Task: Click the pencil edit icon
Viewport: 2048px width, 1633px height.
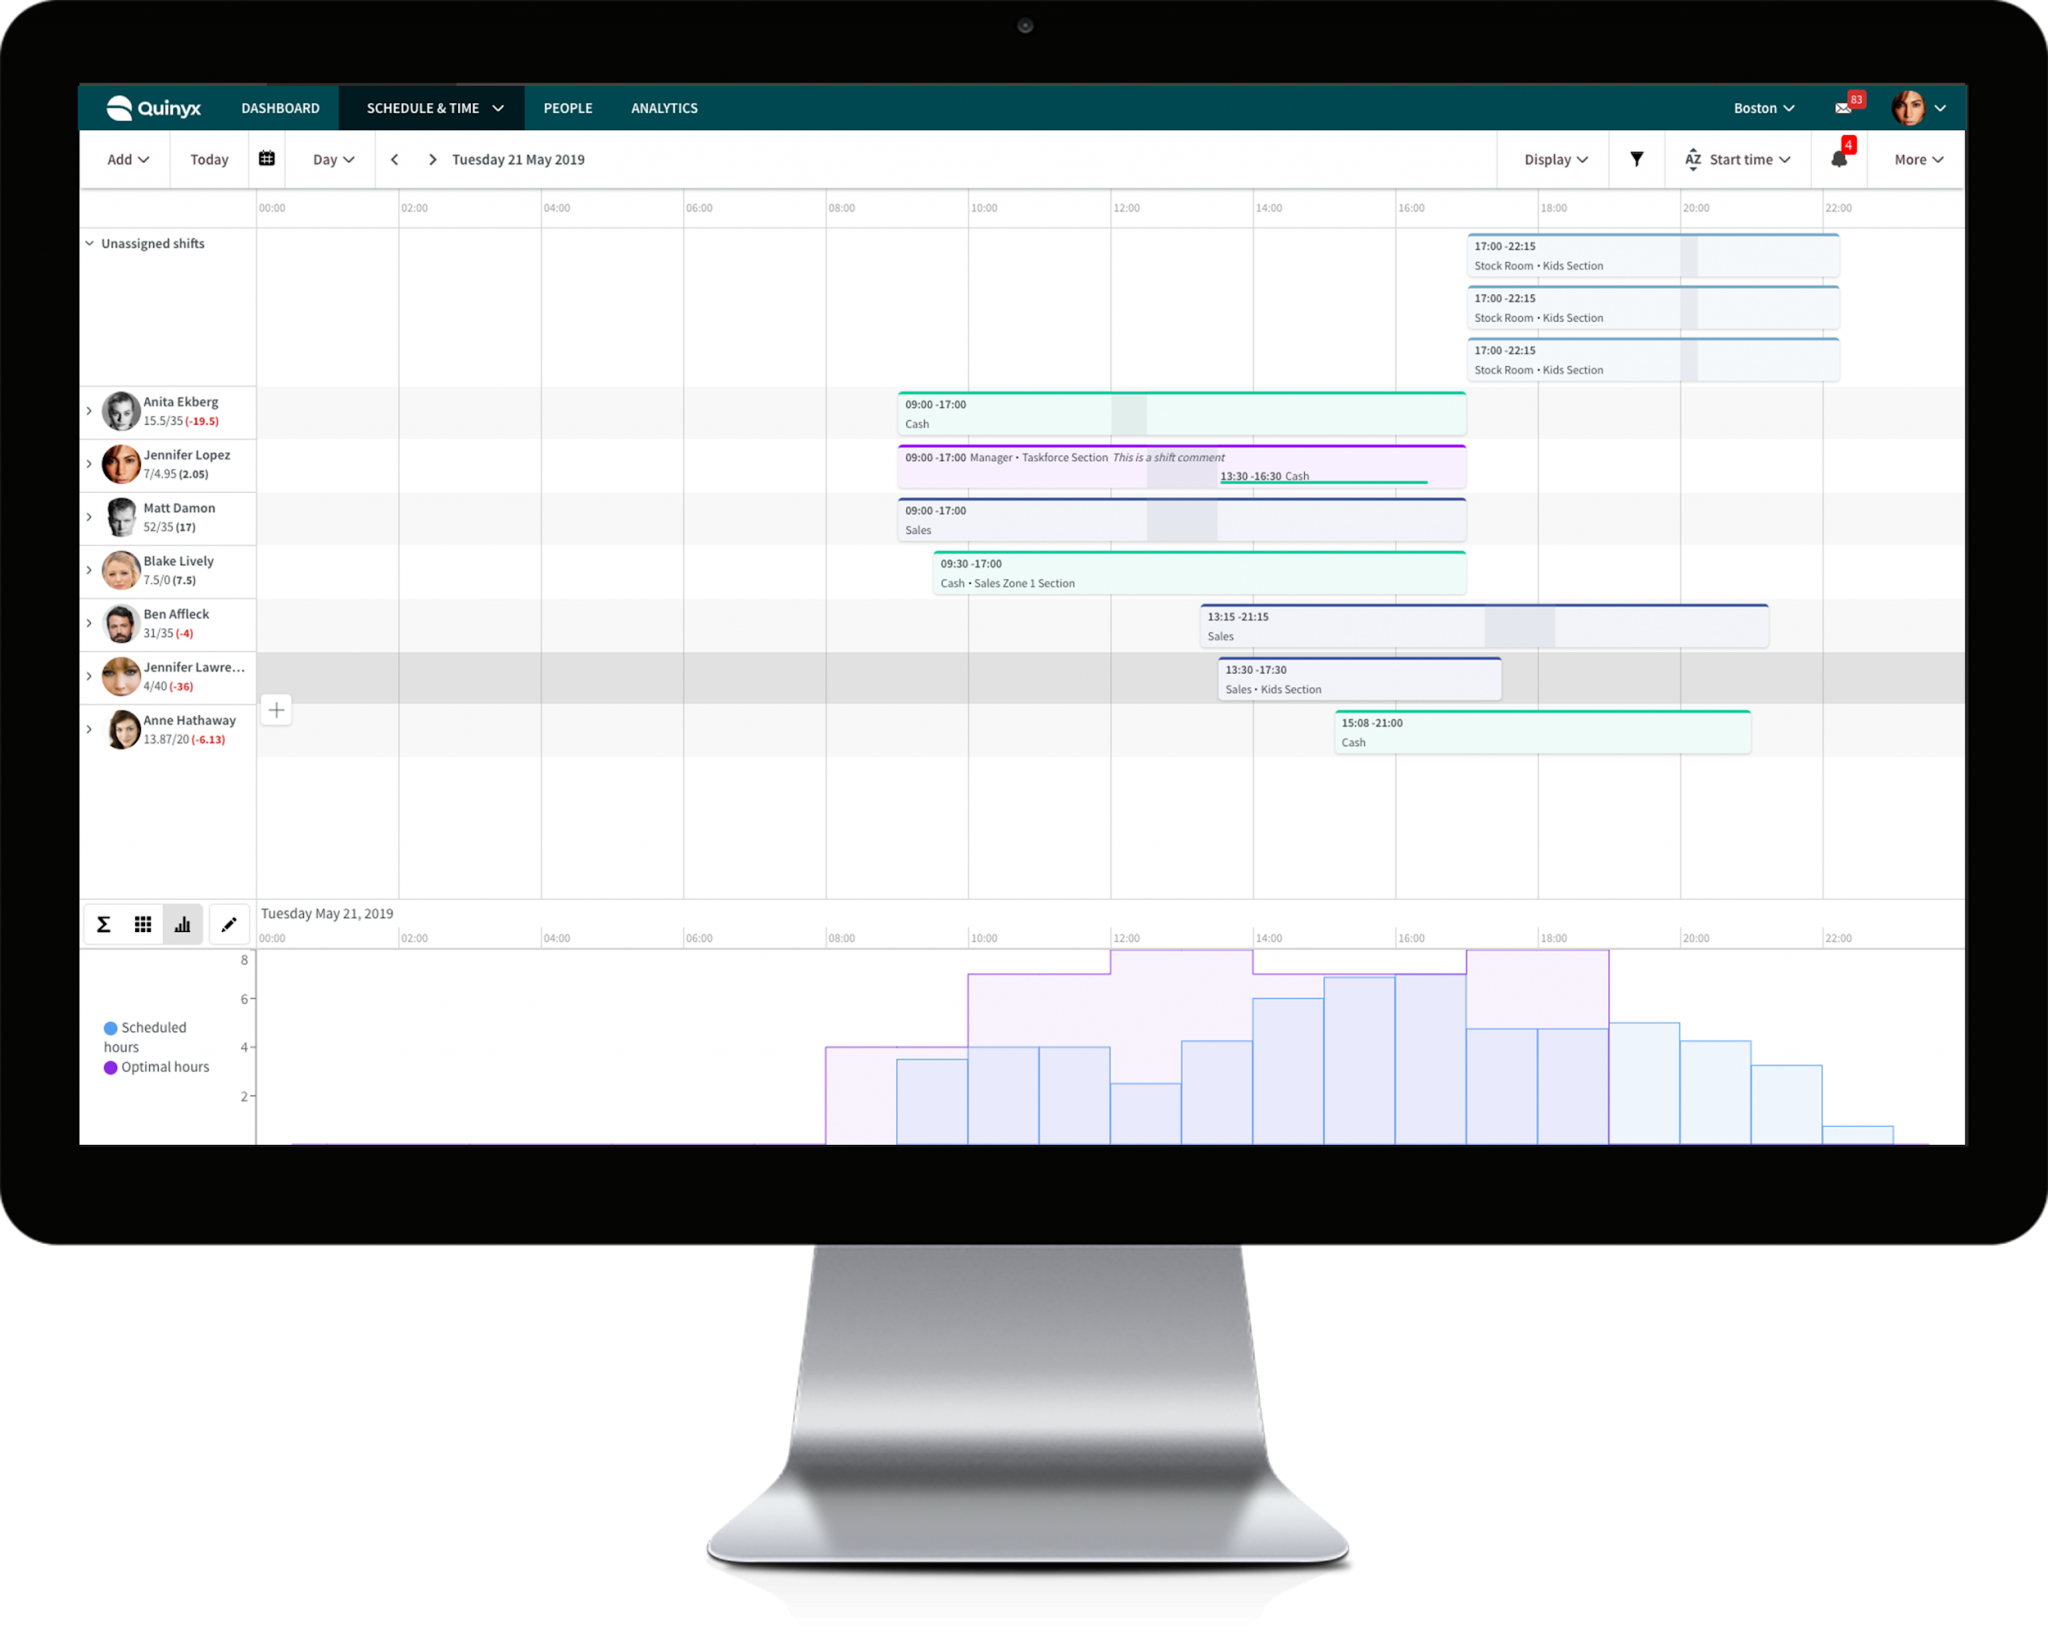Action: pos(229,924)
